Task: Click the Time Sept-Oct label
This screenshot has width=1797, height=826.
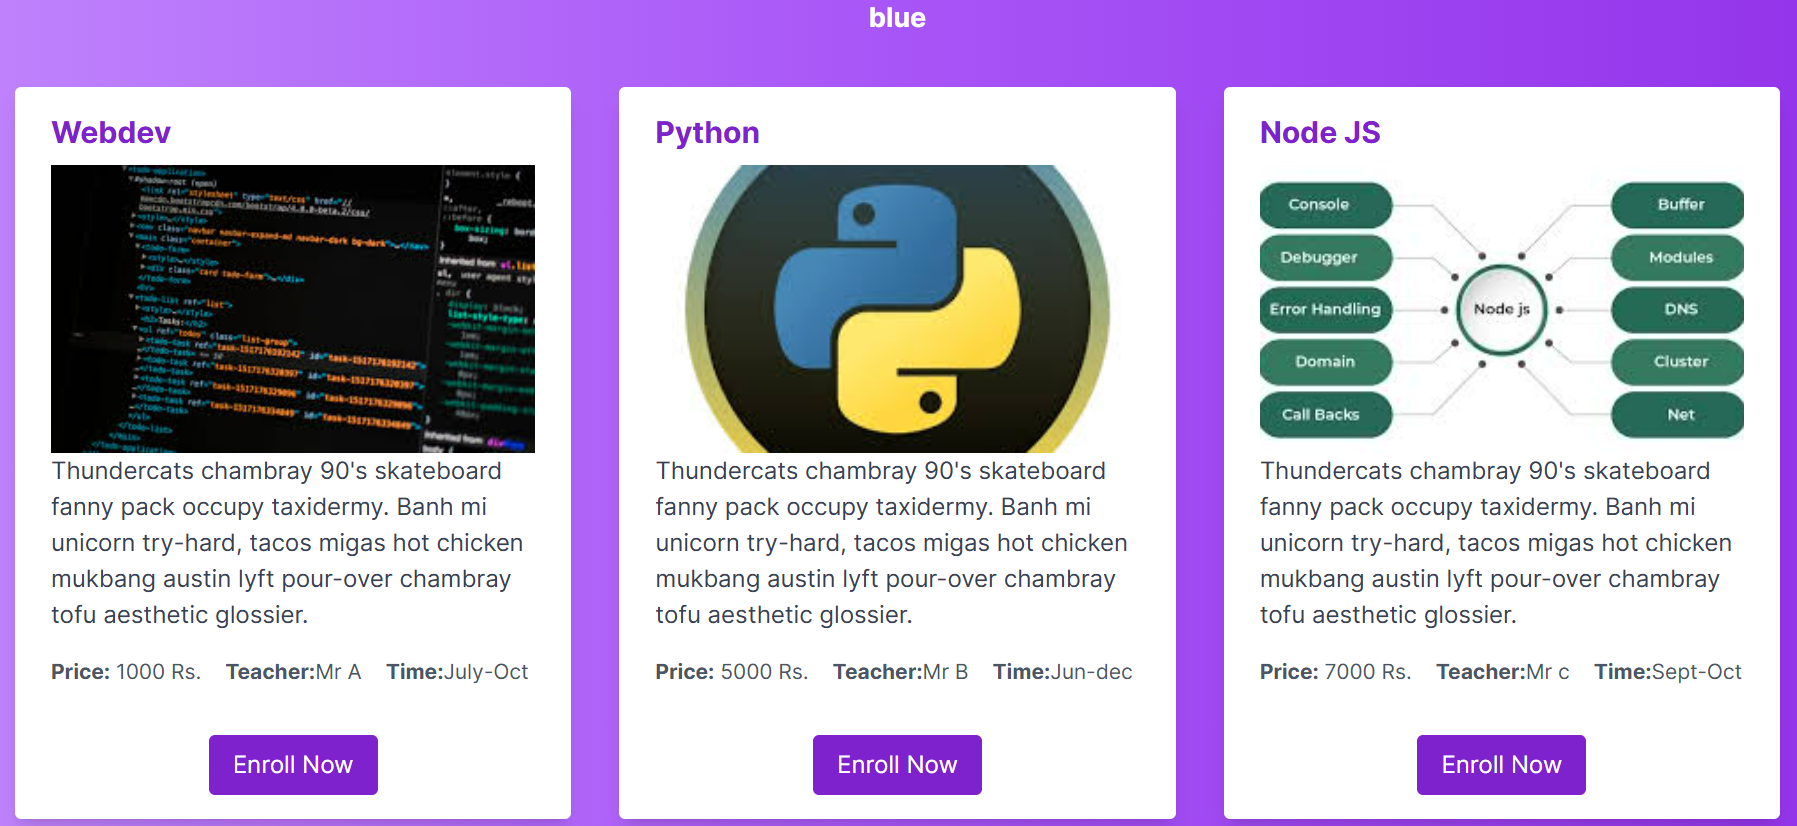Action: [1668, 672]
